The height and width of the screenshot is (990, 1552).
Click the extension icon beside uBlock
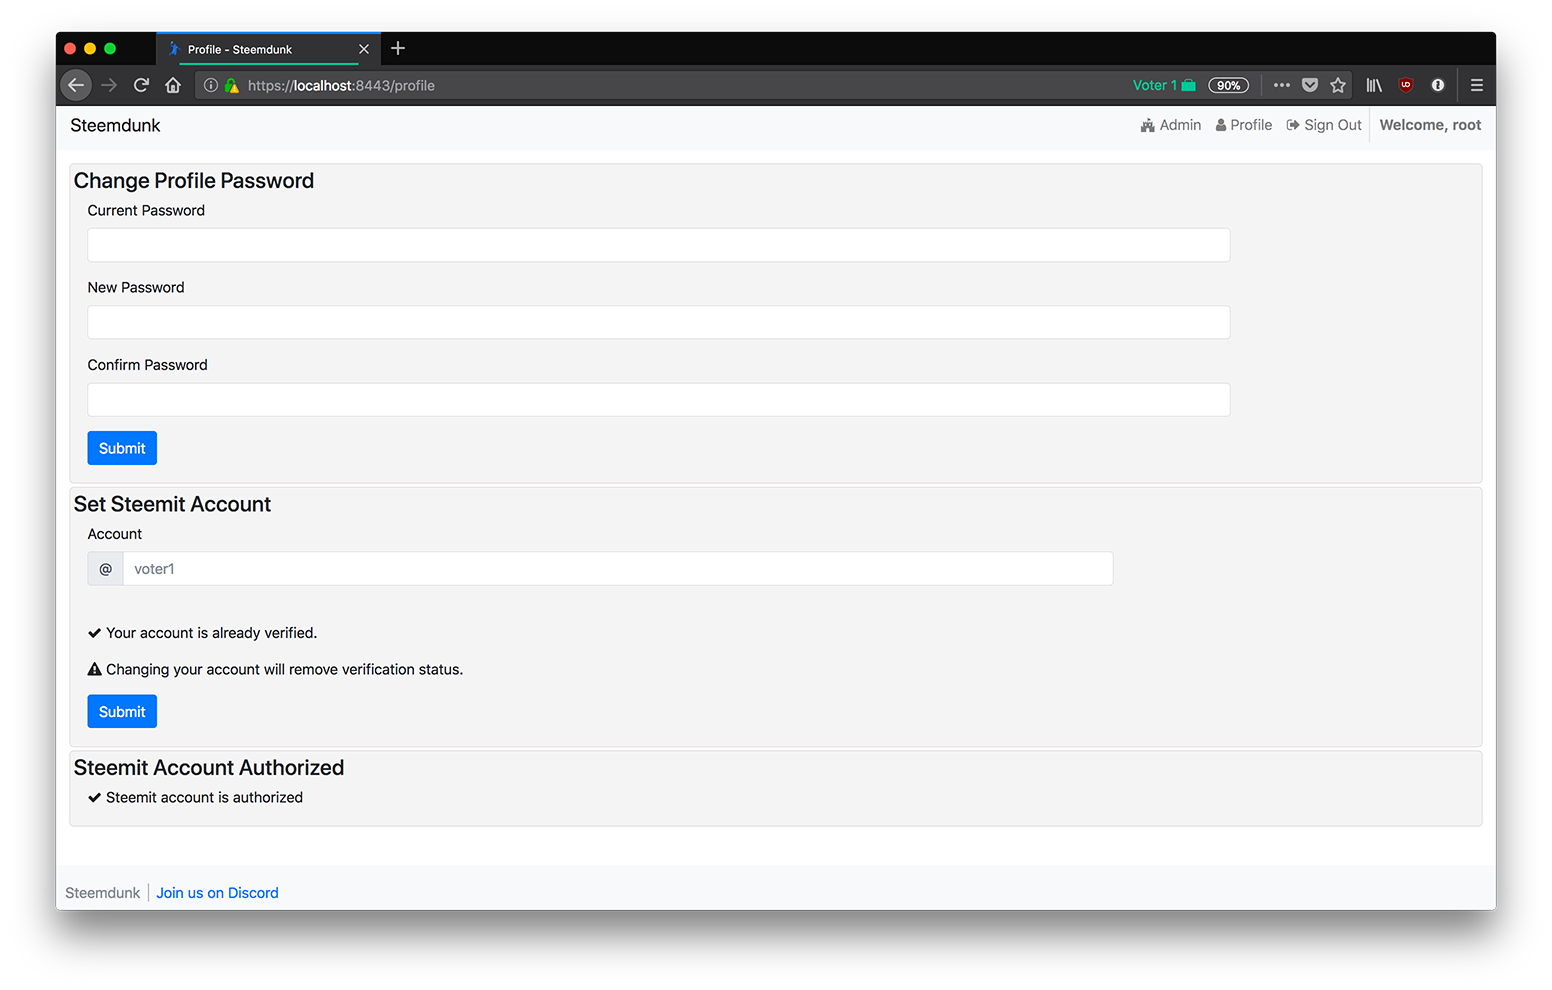click(x=1438, y=85)
